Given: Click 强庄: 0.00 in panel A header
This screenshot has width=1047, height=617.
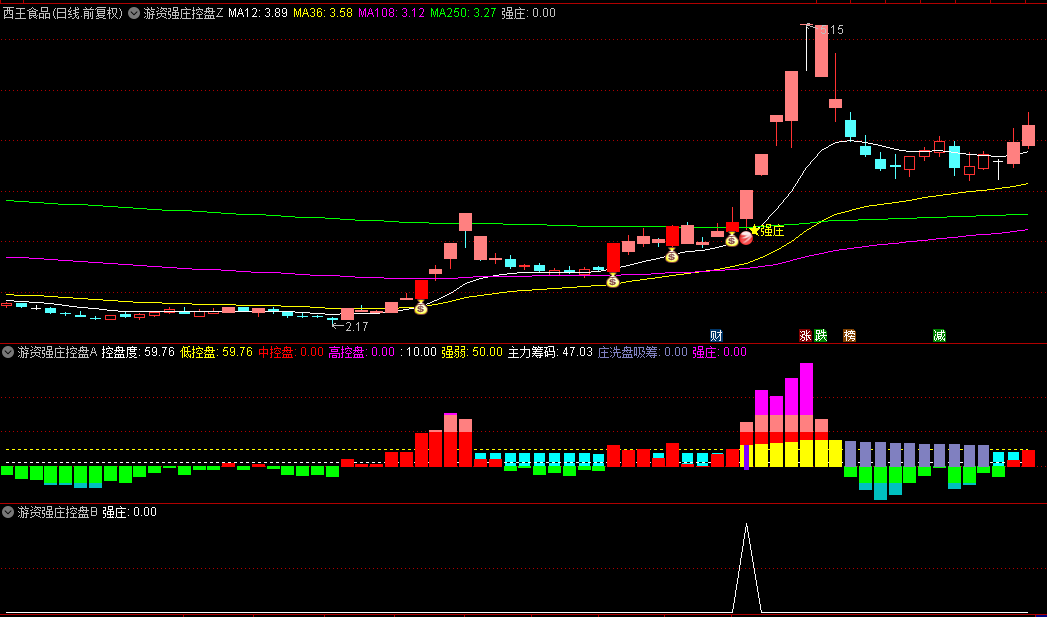Looking at the screenshot, I should click(x=719, y=352).
